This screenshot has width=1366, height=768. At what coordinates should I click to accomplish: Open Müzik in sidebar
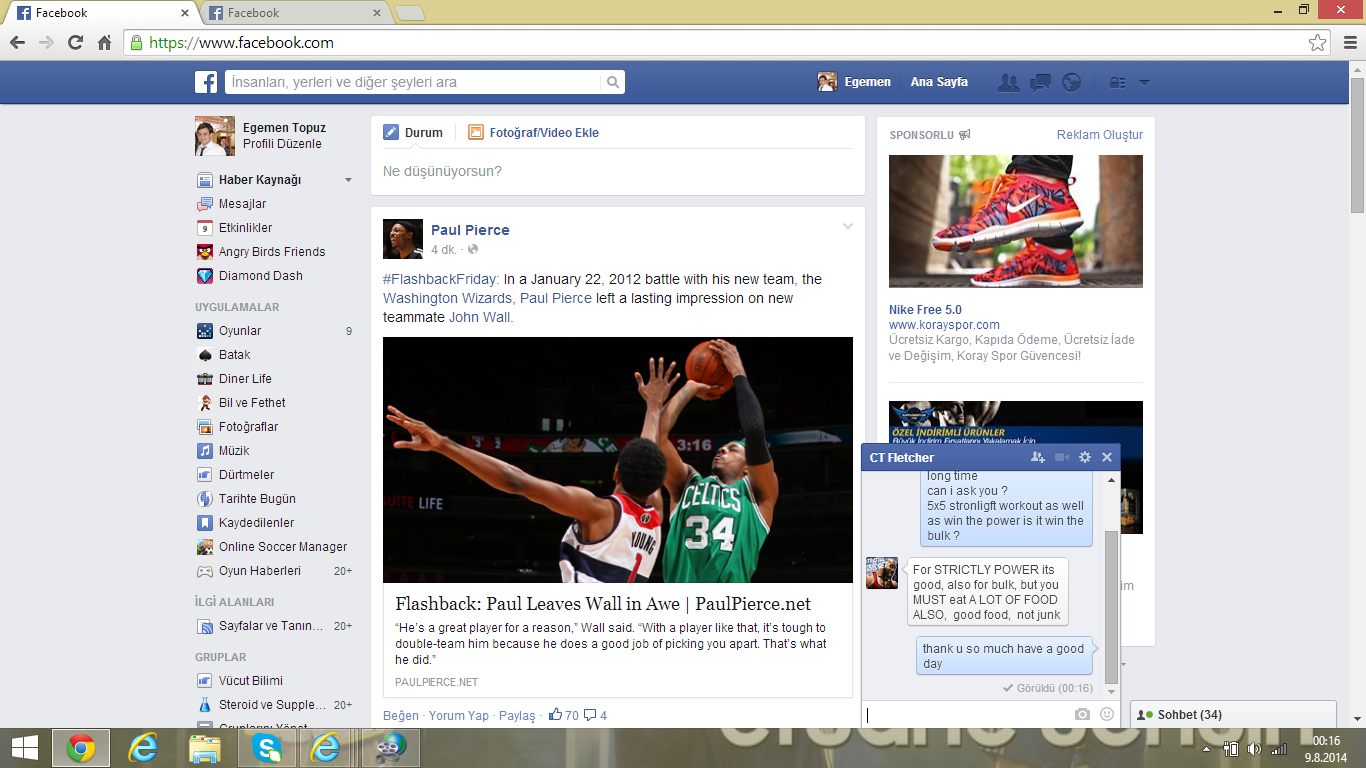point(234,451)
